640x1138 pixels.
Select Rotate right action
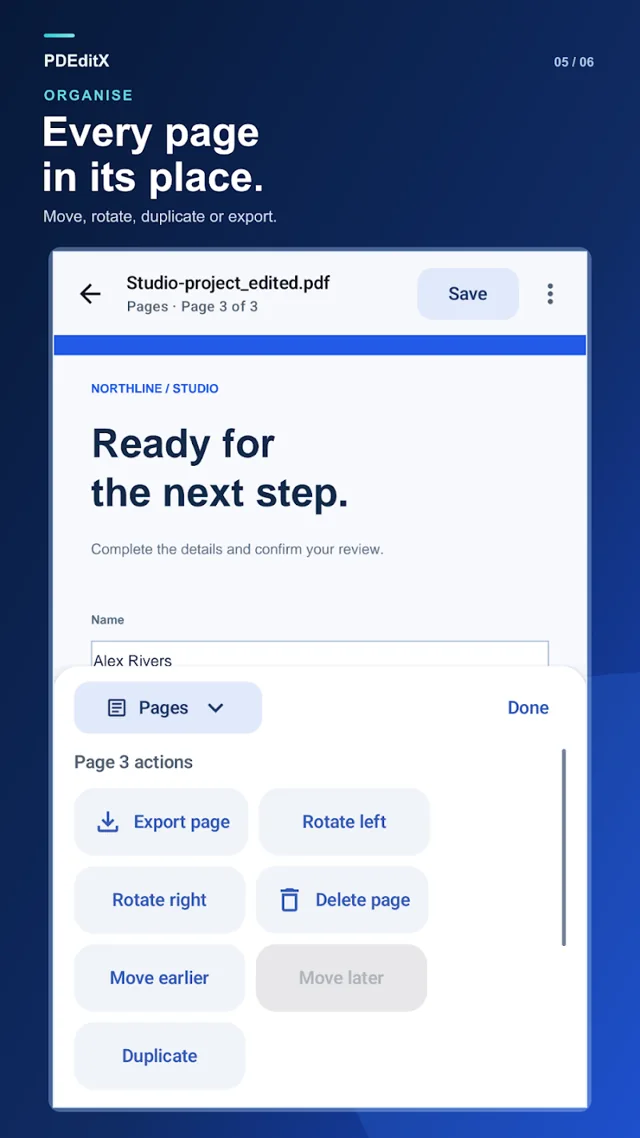click(160, 900)
